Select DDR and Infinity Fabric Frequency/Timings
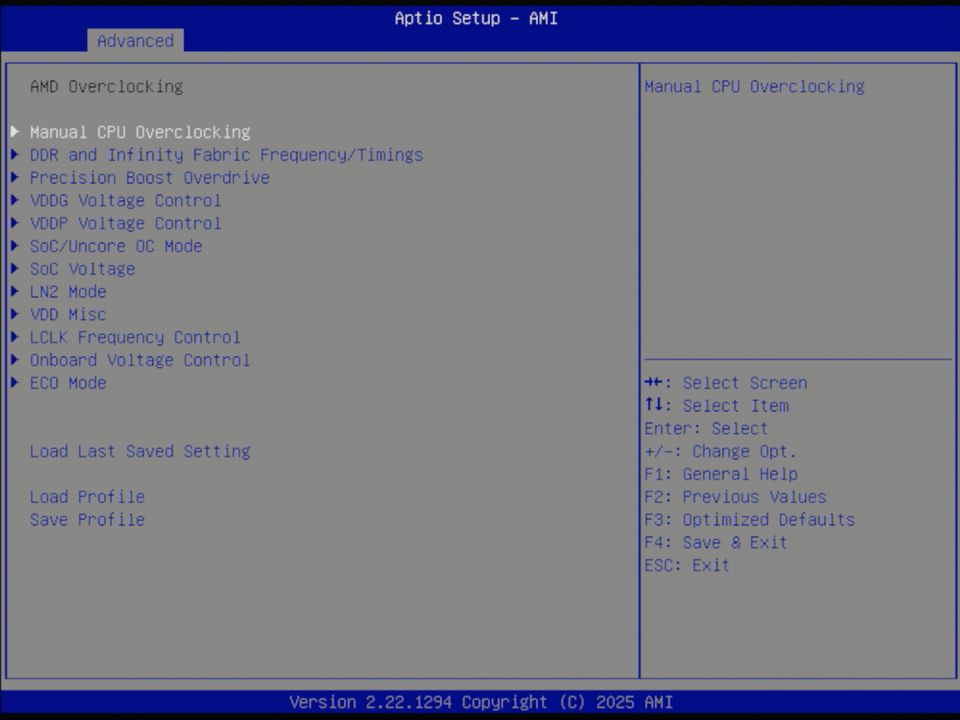The image size is (960, 720). tap(227, 154)
